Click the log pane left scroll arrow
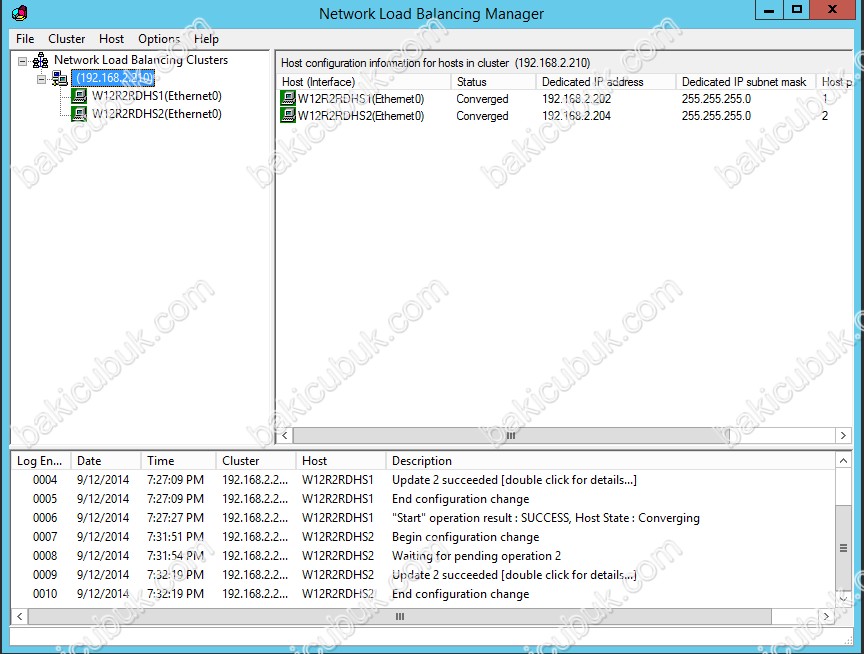This screenshot has height=654, width=864. pyautogui.click(x=20, y=617)
